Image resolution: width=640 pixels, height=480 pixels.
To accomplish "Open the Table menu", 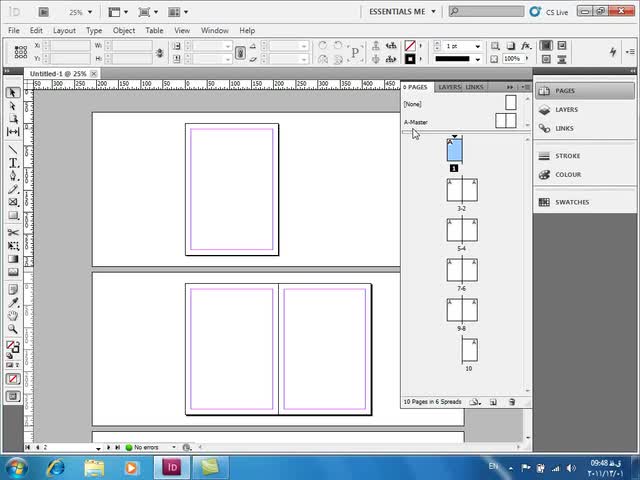I will click(x=154, y=31).
